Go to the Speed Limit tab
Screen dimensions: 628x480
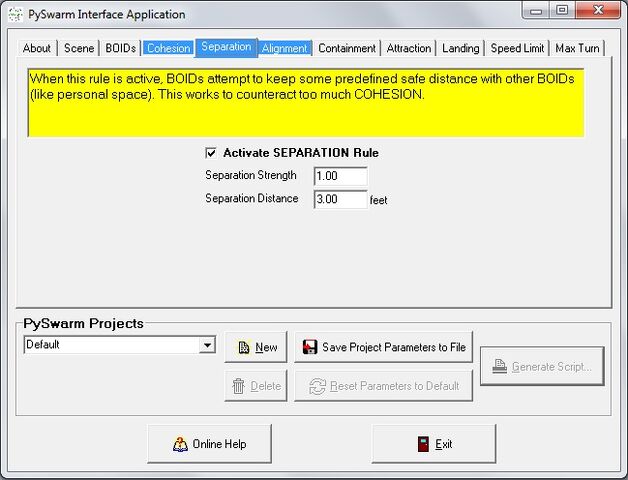(x=517, y=48)
